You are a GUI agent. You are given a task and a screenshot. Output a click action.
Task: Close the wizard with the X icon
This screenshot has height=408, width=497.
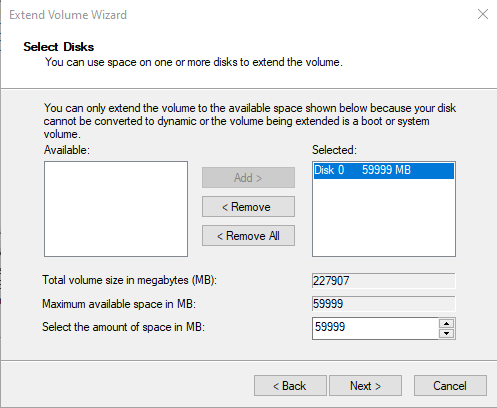pos(483,14)
